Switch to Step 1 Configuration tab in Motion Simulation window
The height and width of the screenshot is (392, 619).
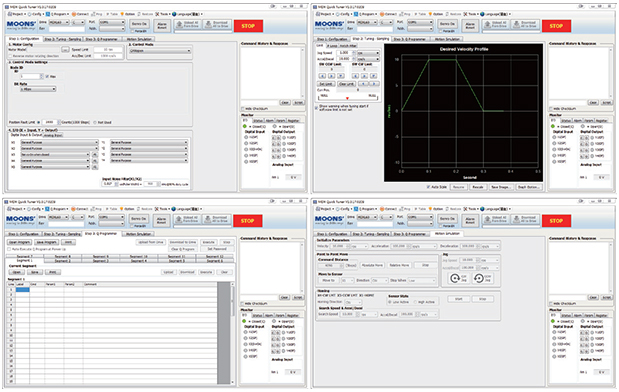point(332,234)
